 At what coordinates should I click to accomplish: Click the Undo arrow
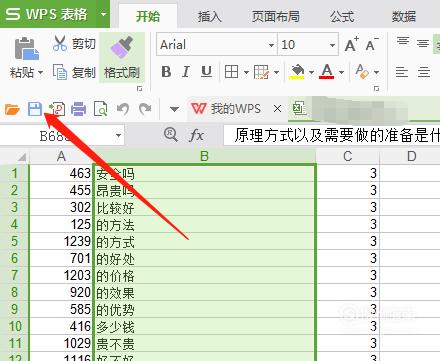coord(123,109)
